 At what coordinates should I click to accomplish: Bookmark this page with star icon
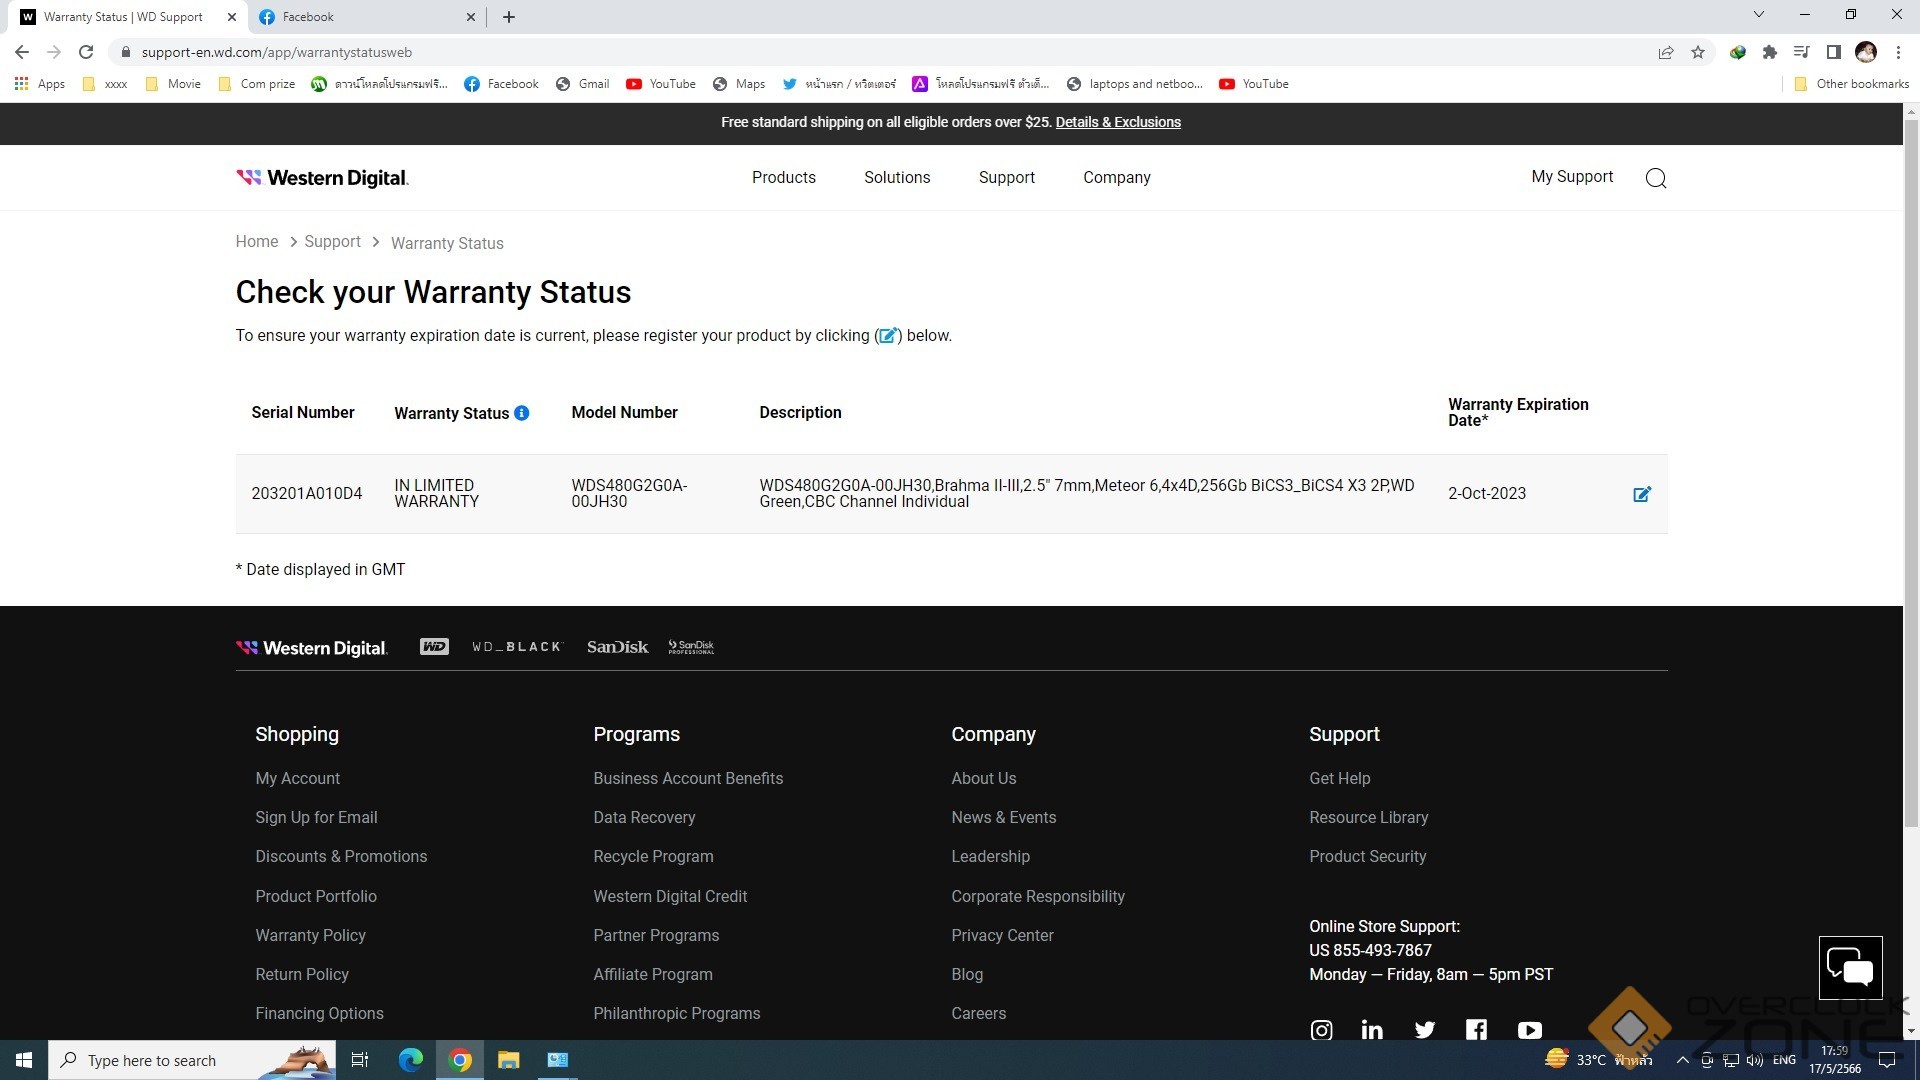(1698, 52)
